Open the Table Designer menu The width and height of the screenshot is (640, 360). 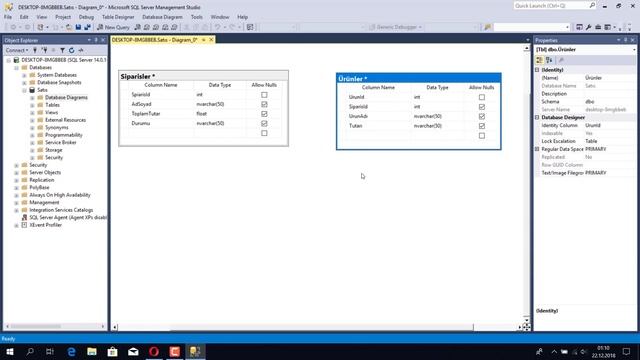[x=118, y=17]
